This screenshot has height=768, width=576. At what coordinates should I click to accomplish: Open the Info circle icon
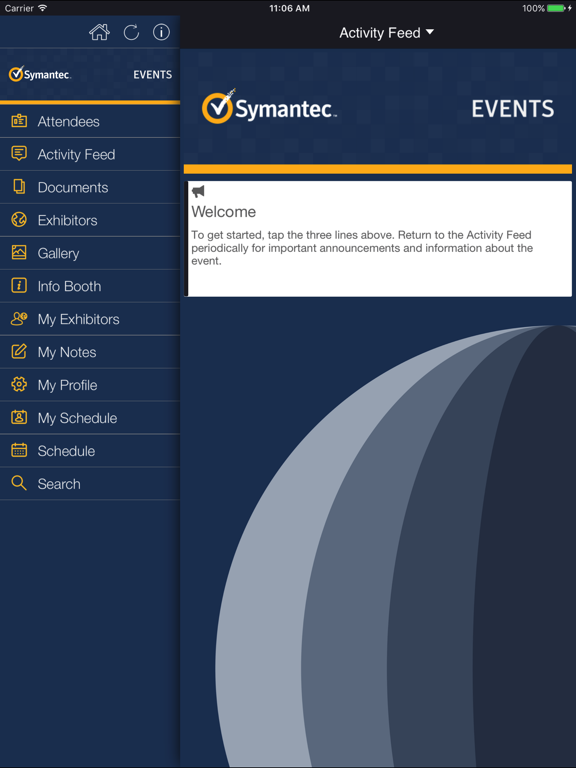(161, 32)
